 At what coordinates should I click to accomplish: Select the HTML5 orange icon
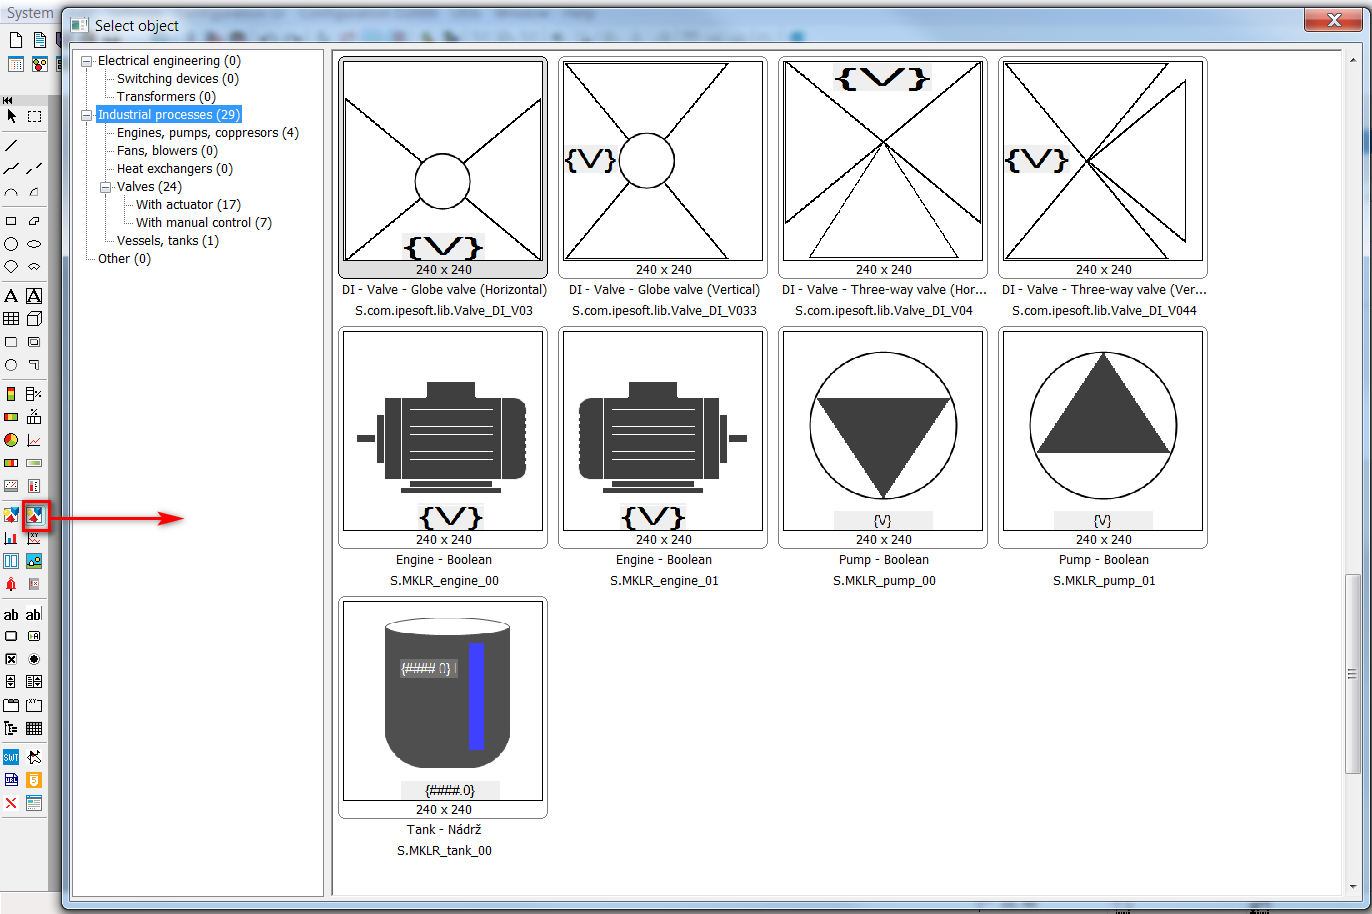(x=34, y=780)
